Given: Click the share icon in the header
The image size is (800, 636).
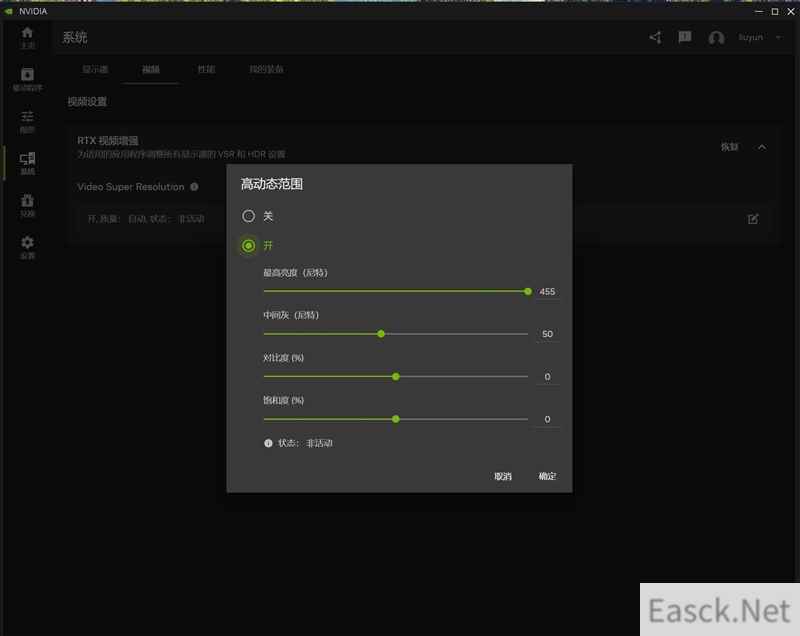Looking at the screenshot, I should click(656, 37).
